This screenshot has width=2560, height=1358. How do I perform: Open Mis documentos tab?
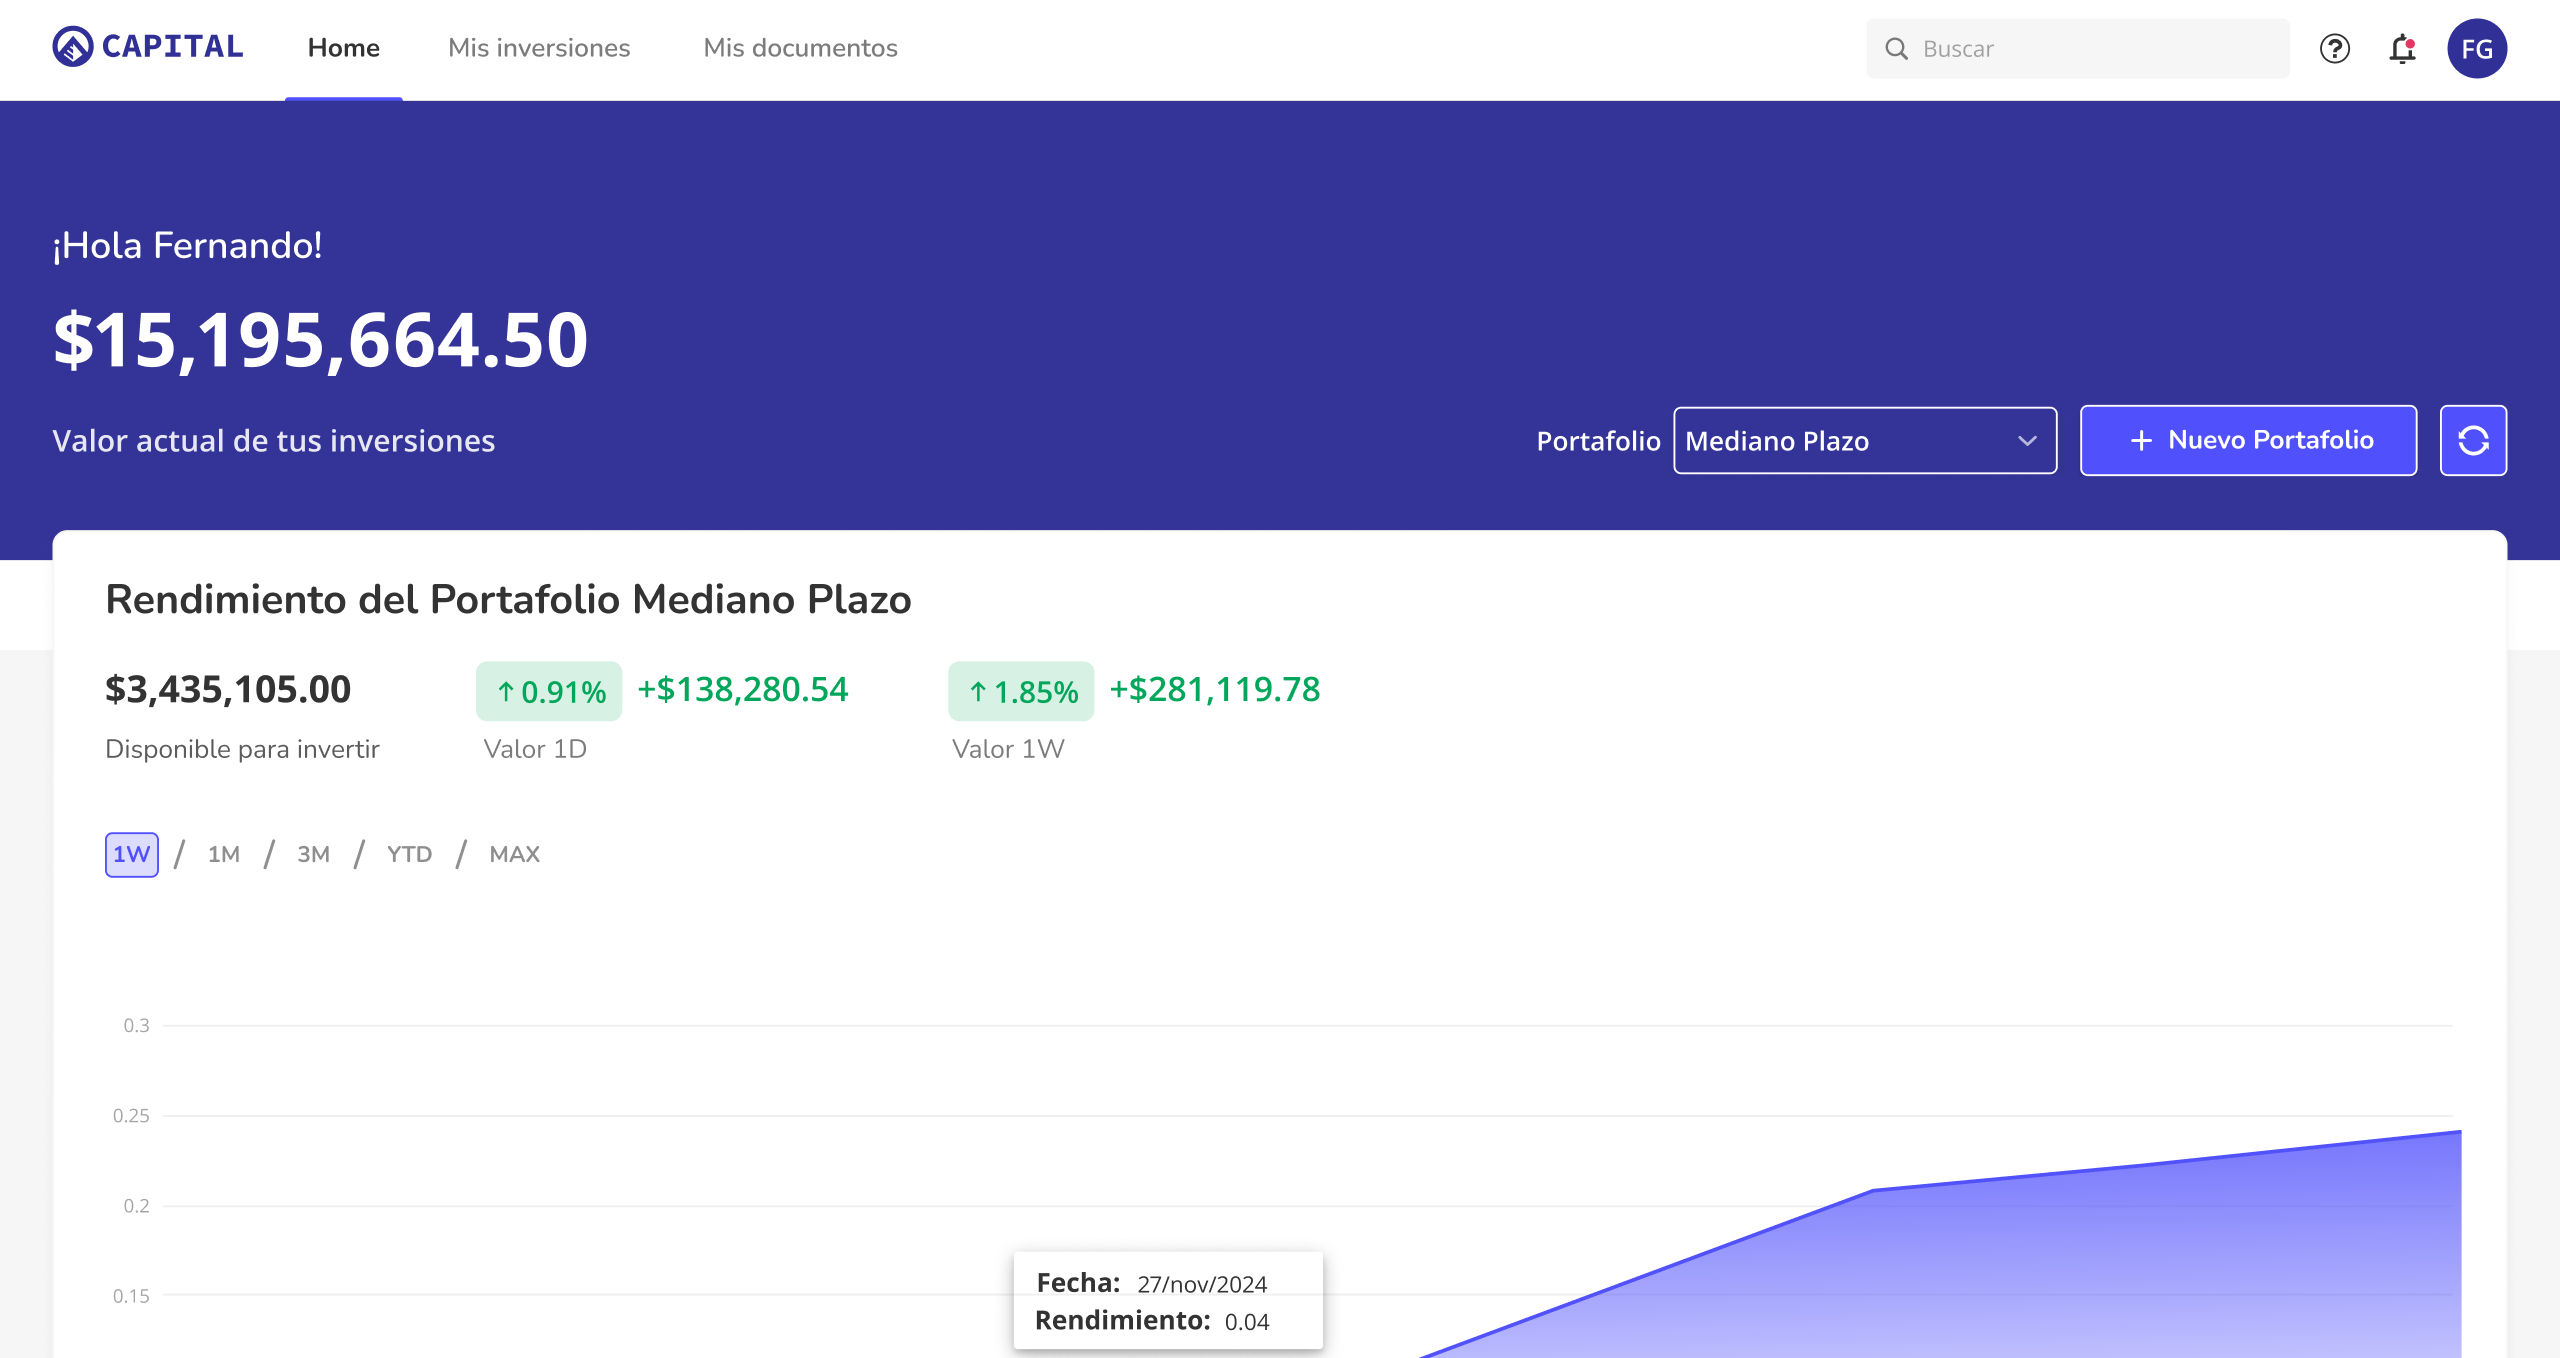pos(800,48)
